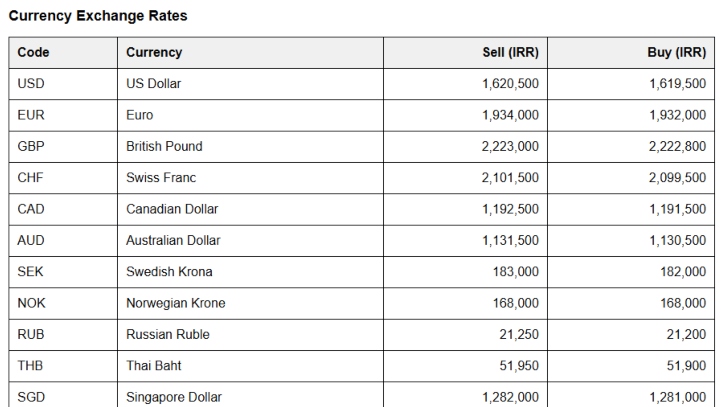
Task: Click the Thai Baht currency cell
Action: point(153,366)
